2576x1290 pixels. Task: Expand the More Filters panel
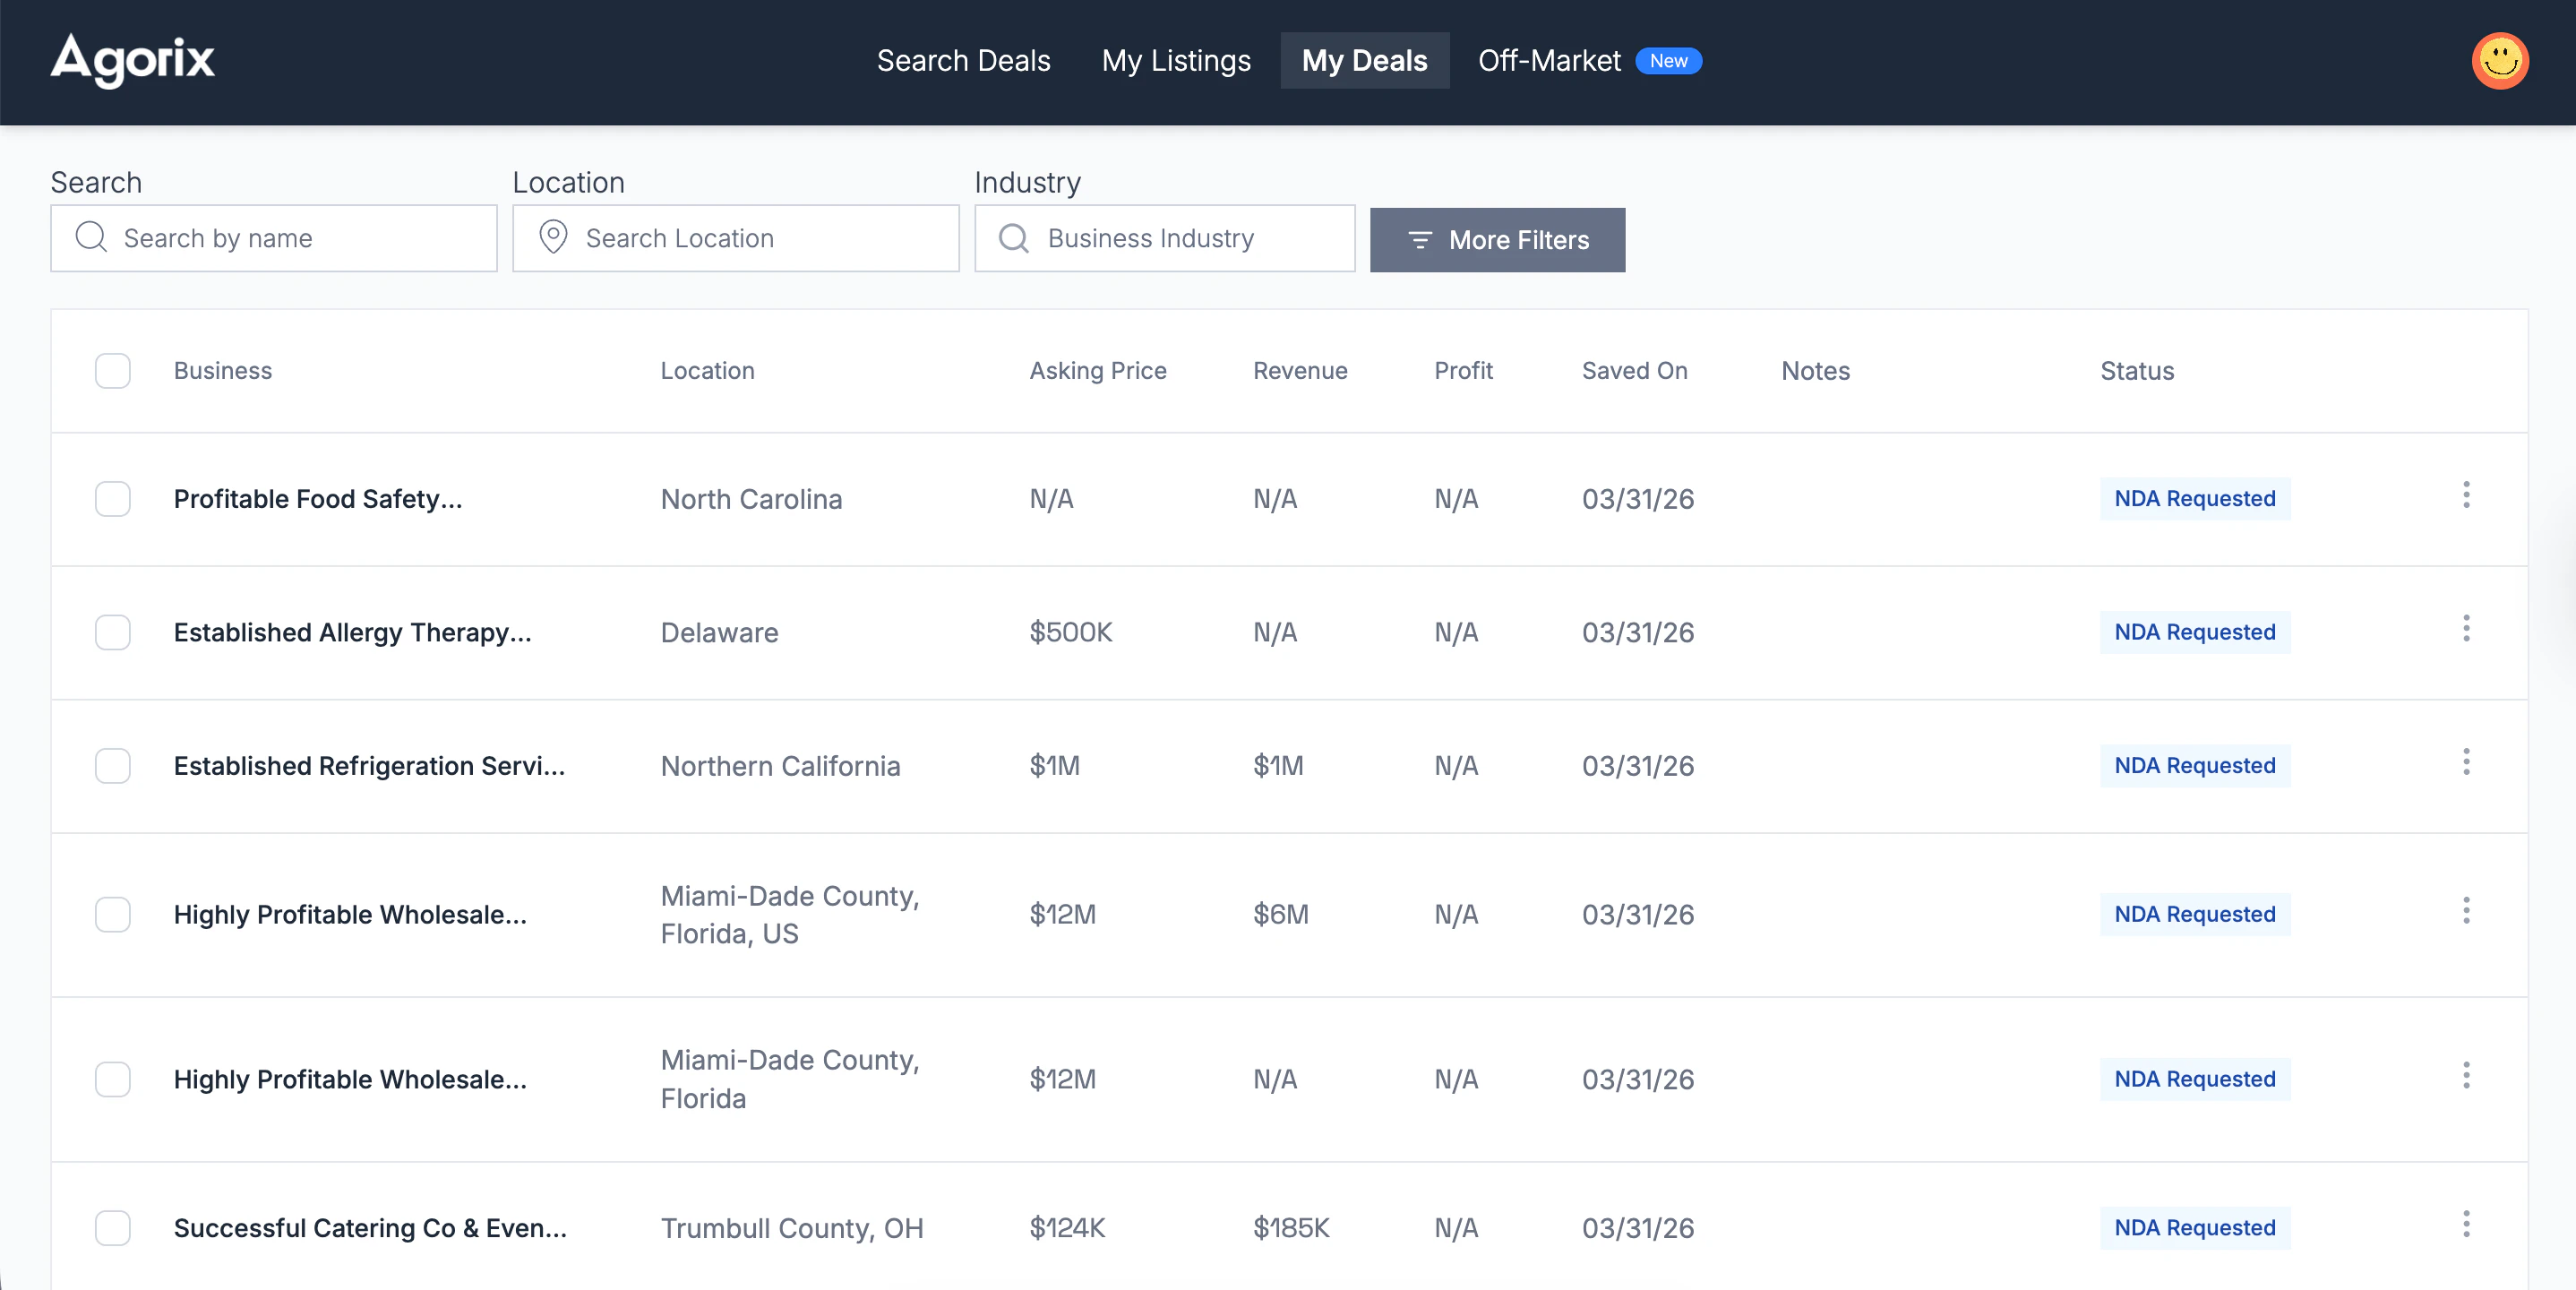(x=1497, y=240)
